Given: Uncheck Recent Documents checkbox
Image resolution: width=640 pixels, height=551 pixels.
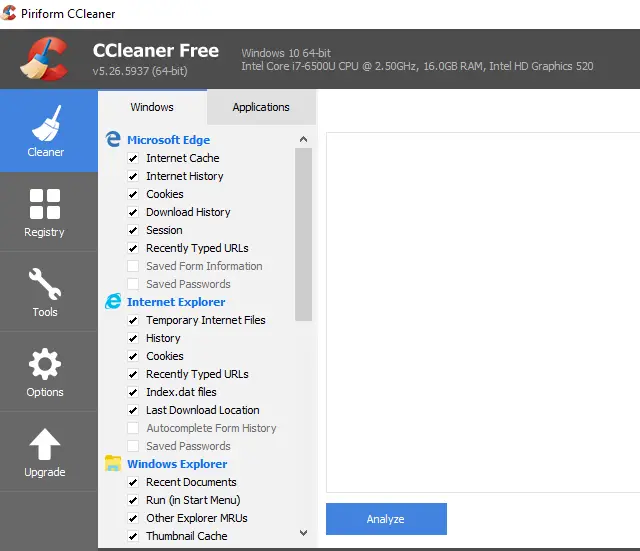Looking at the screenshot, I should 133,482.
